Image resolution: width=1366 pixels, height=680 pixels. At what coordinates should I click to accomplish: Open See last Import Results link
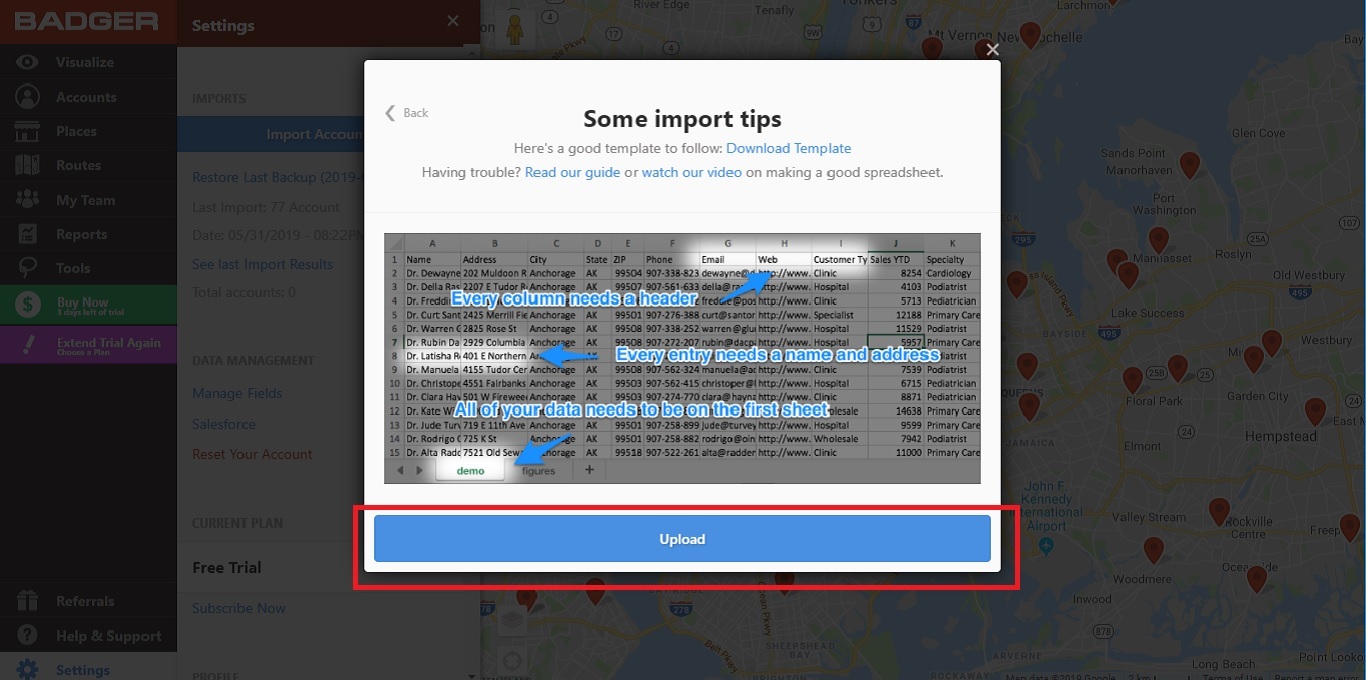pyautogui.click(x=263, y=264)
